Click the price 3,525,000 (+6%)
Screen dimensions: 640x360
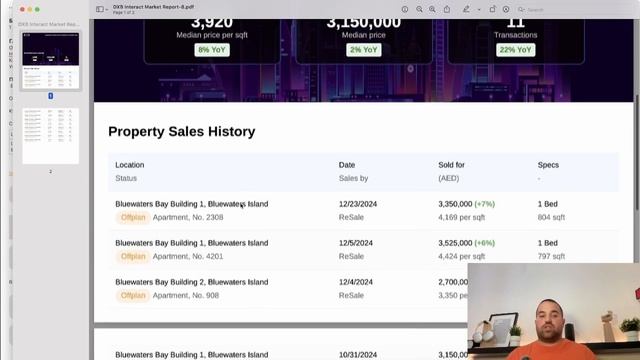pos(467,243)
